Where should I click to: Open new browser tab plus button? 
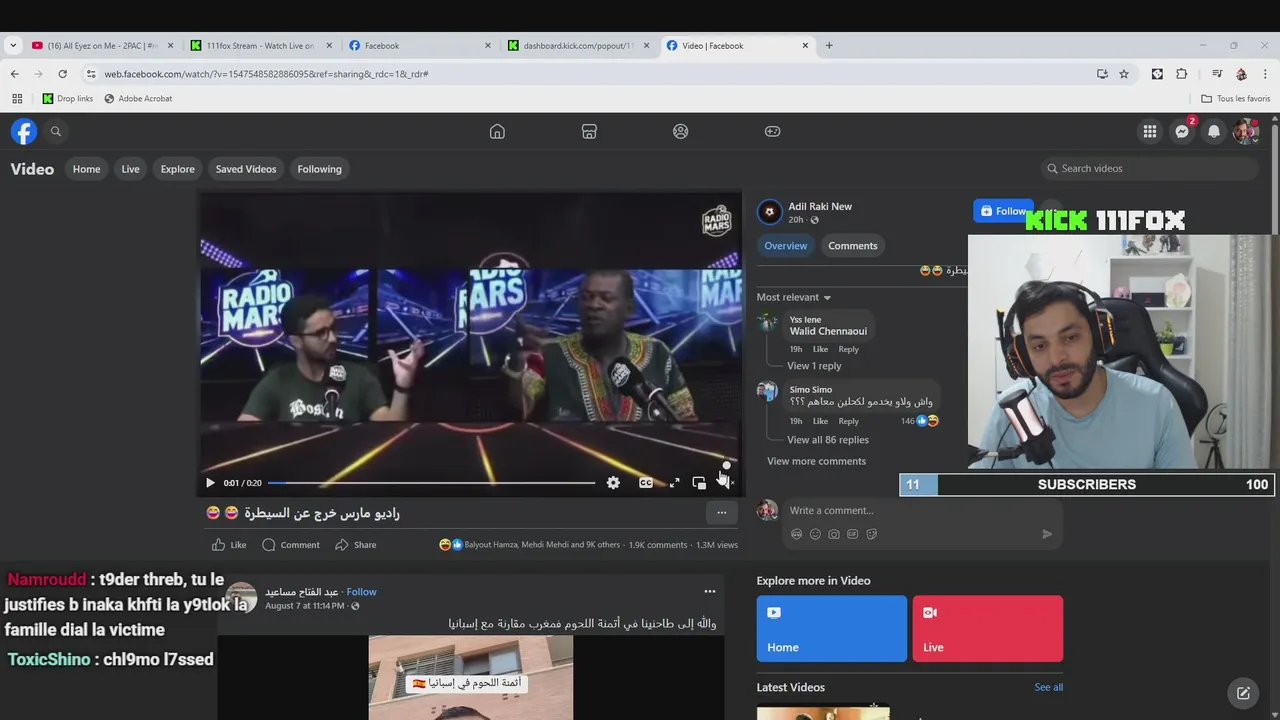coord(829,45)
